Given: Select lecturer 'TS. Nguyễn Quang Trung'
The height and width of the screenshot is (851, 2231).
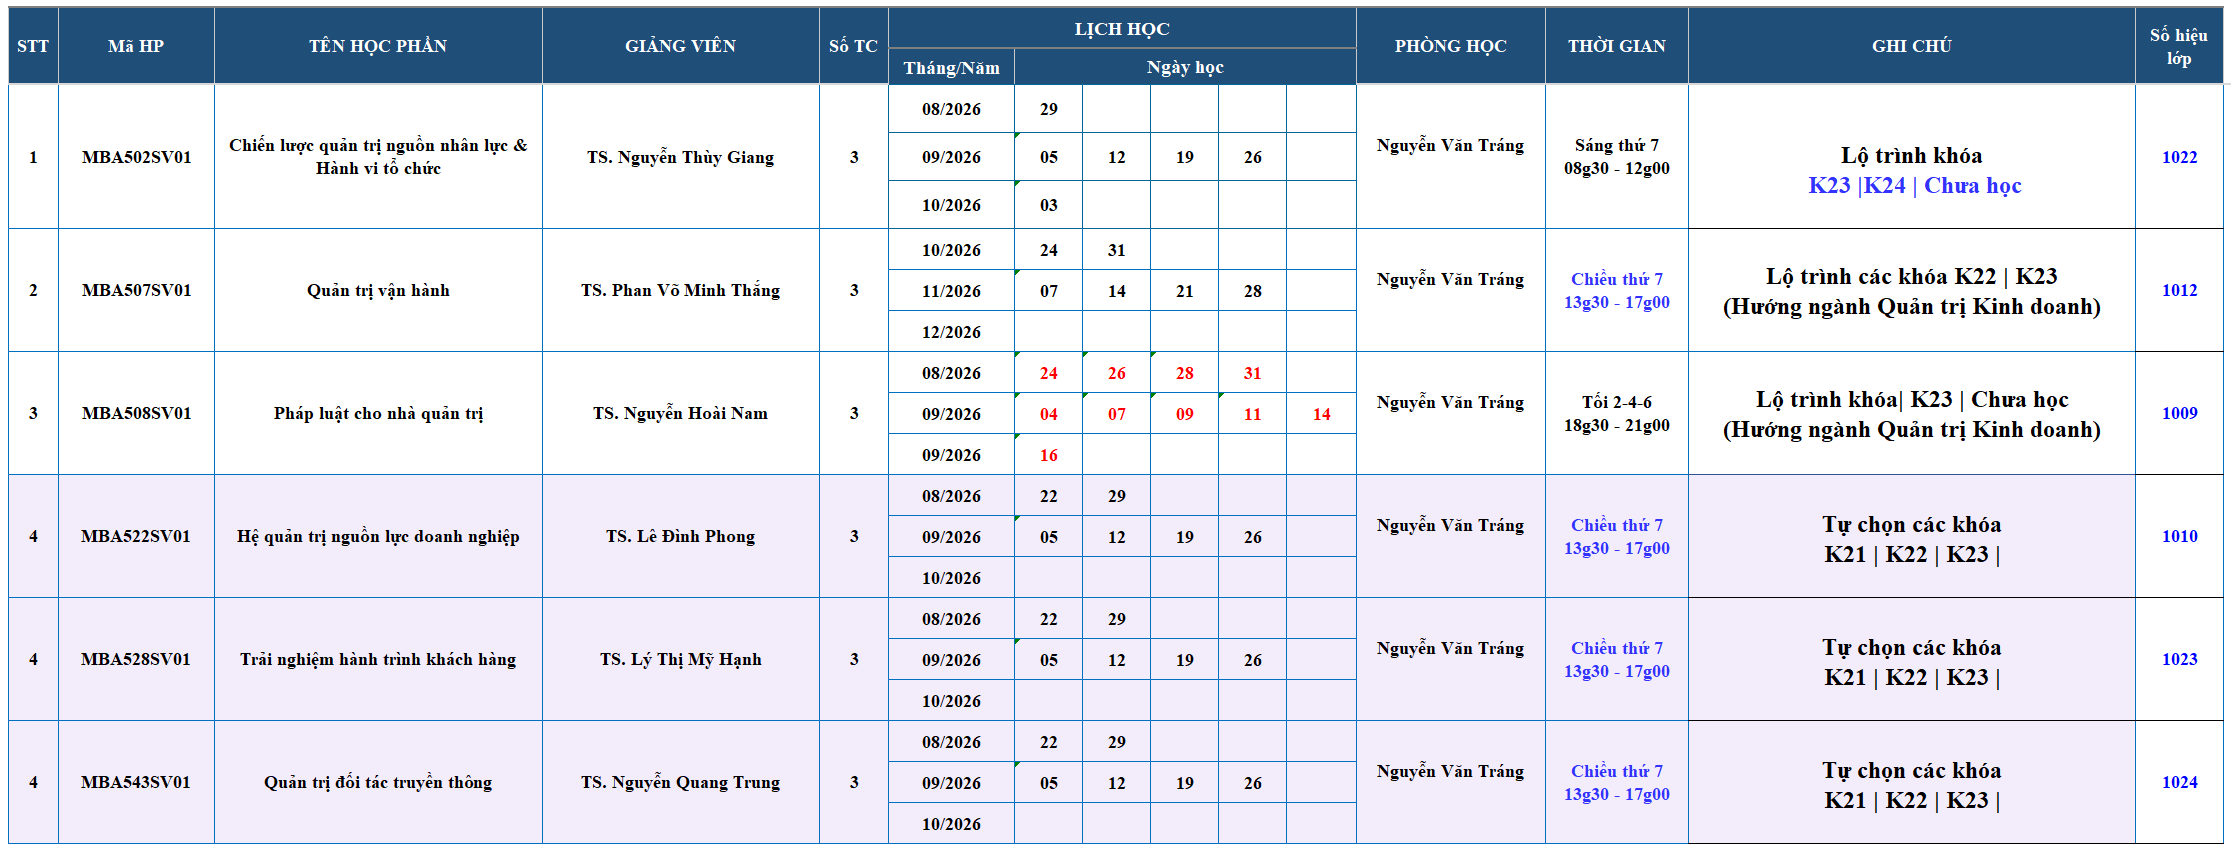Looking at the screenshot, I should tap(680, 782).
